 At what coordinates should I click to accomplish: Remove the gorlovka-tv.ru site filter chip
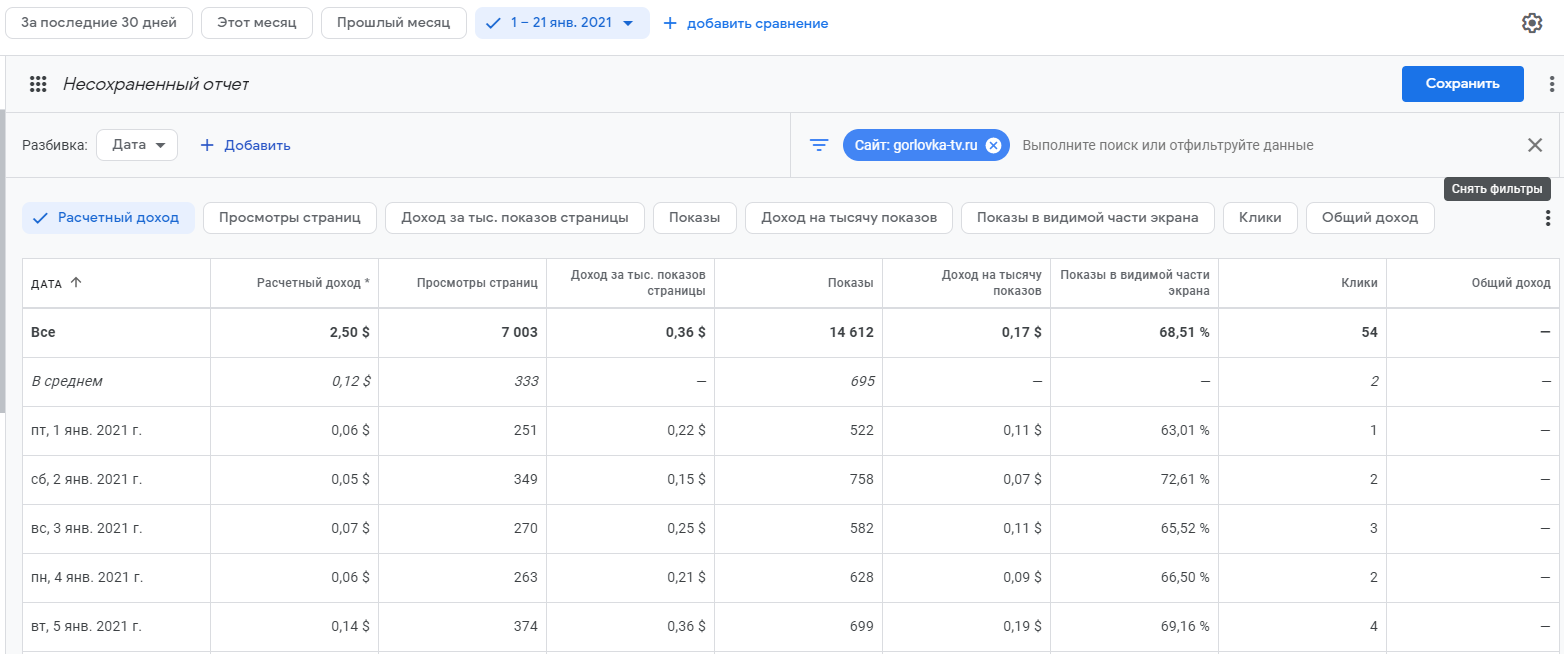pos(993,145)
